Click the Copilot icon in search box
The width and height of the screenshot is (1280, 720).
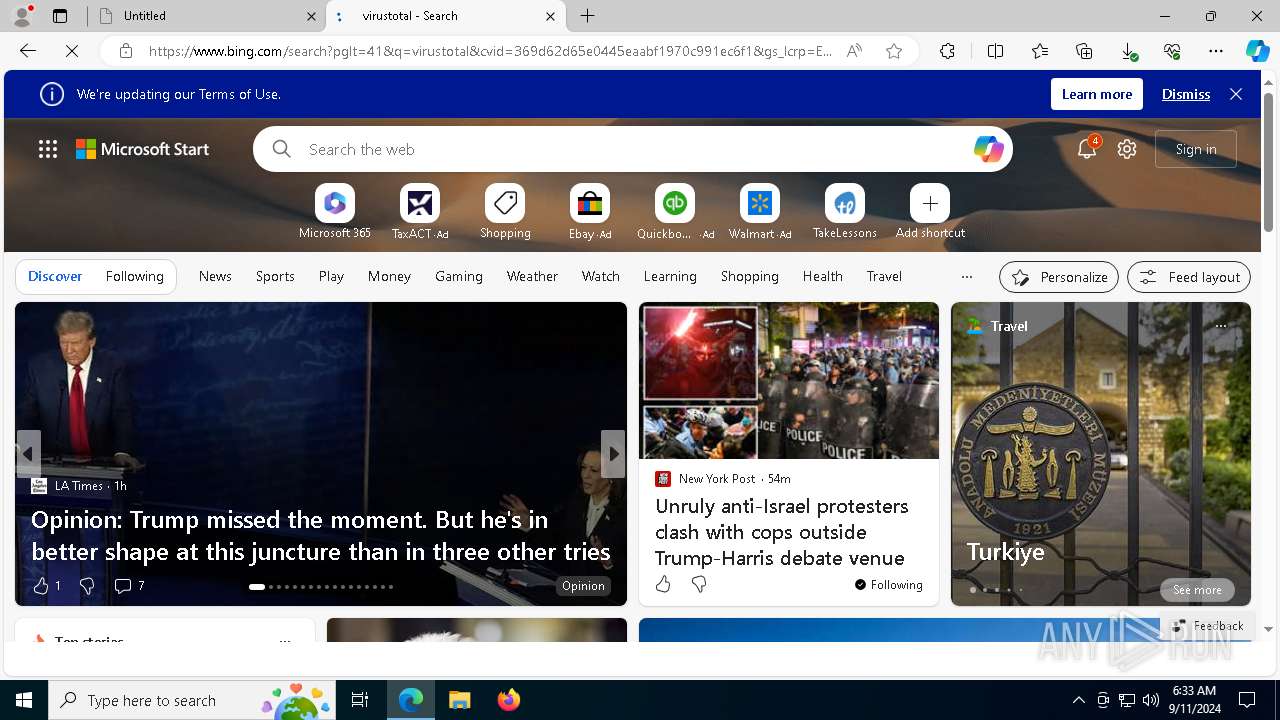click(x=988, y=149)
